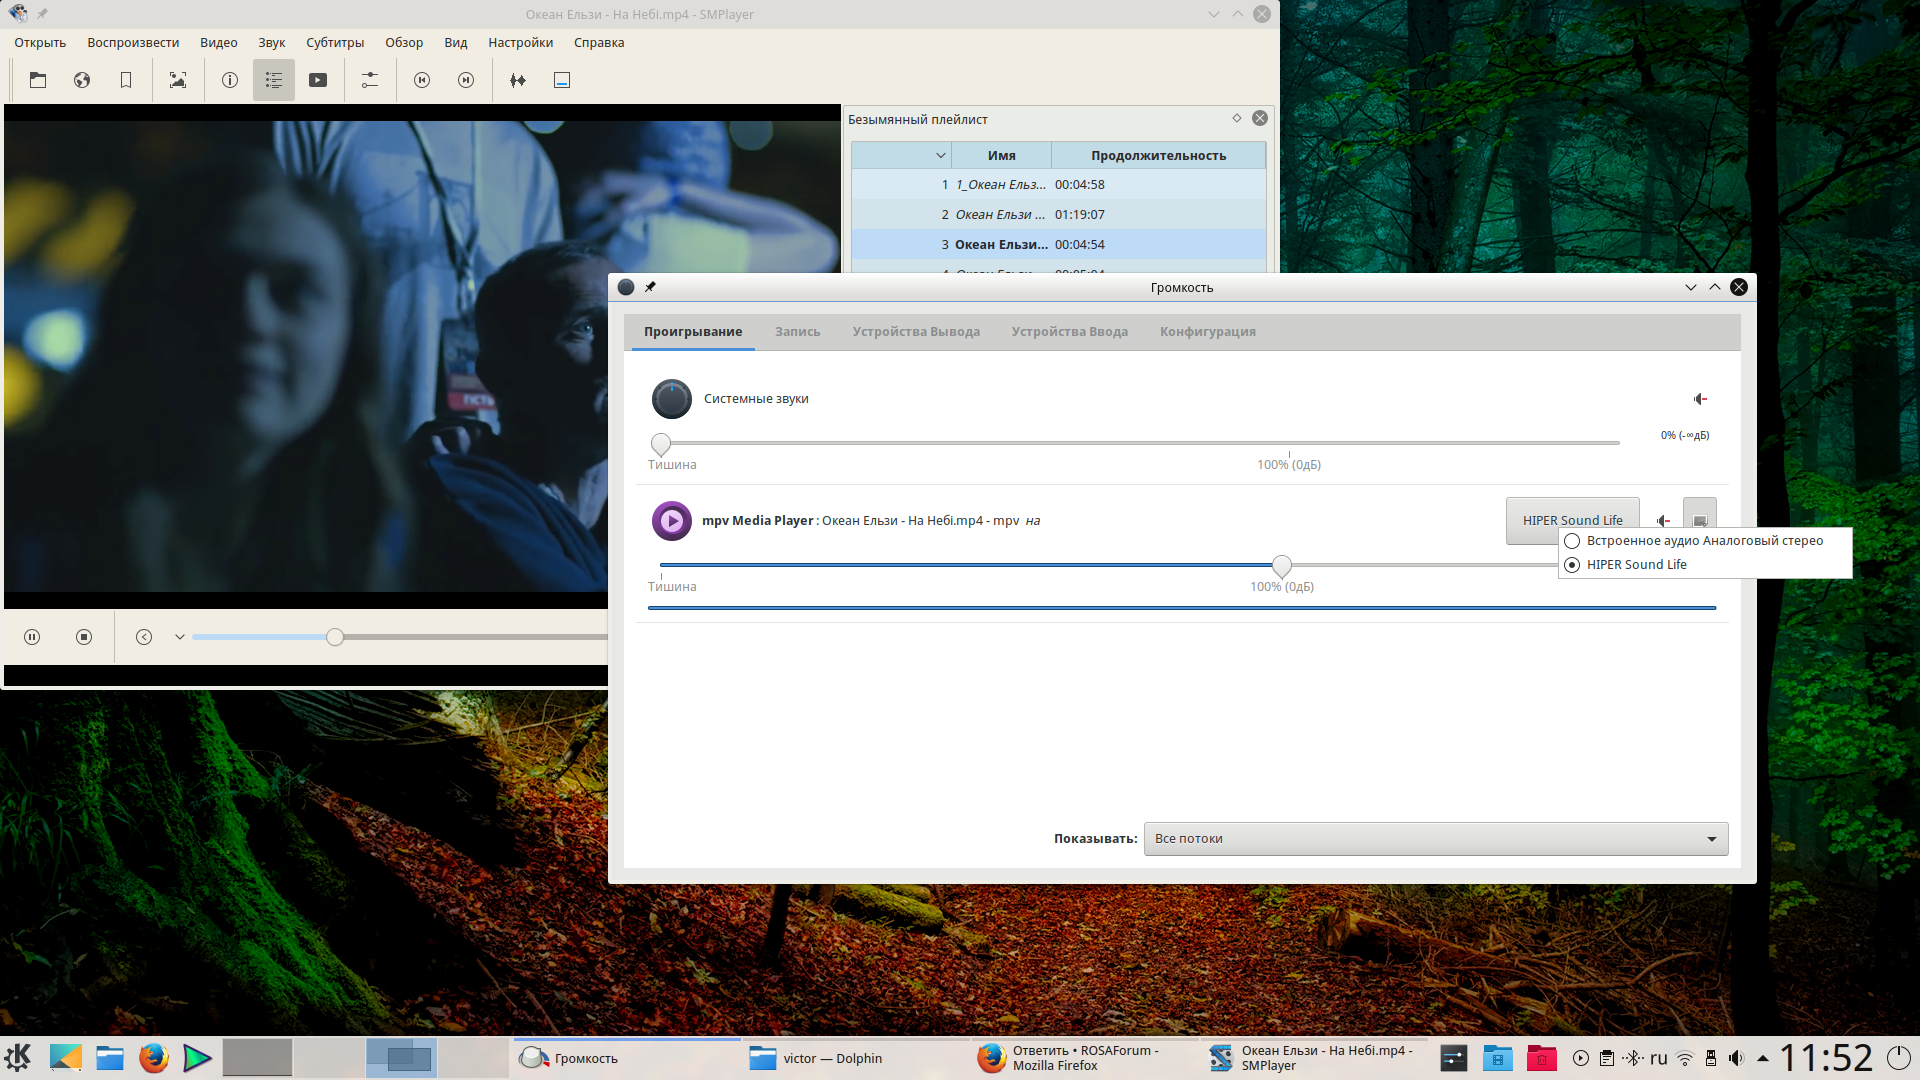This screenshot has height=1080, width=1920.
Task: Stop playback in SMPlayer
Action: (x=84, y=637)
